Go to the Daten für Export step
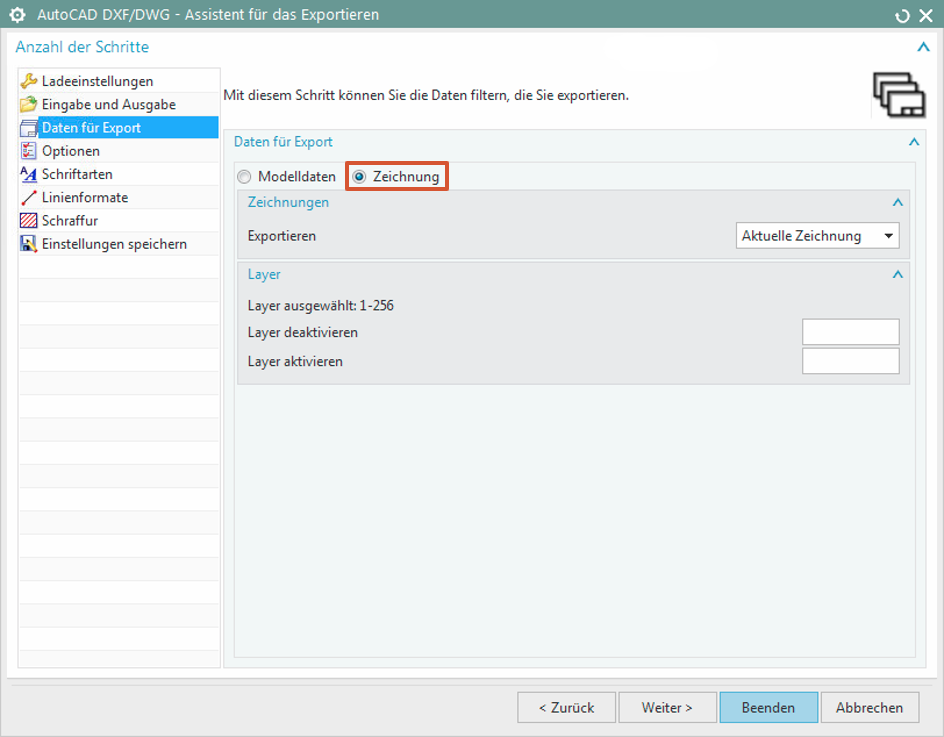The image size is (944, 737). 91,128
